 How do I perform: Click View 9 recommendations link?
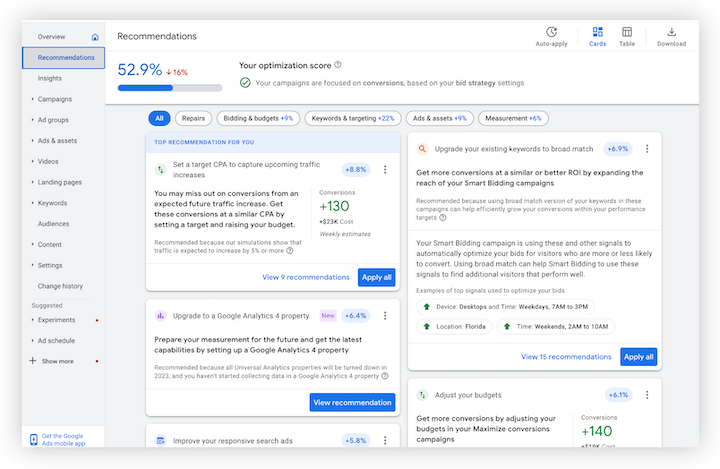tap(306, 277)
